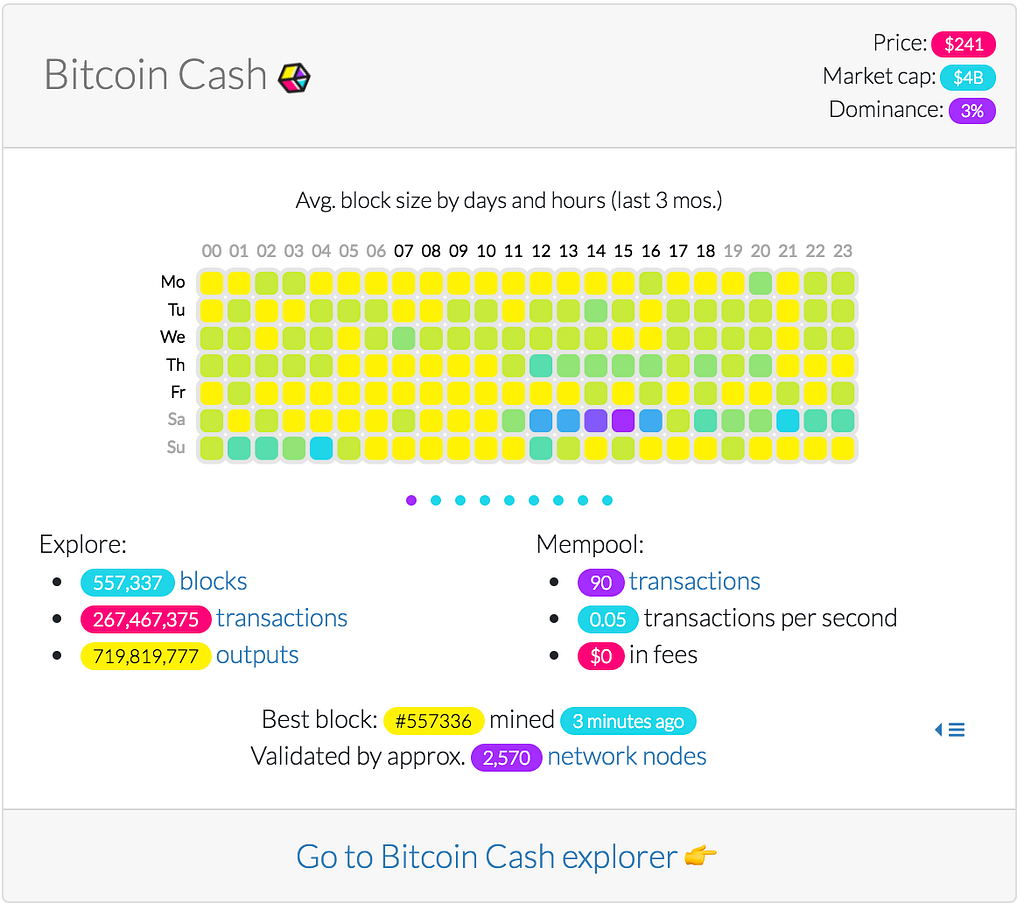Open the network nodes link
Screen dimensions: 1024x908
[x=627, y=757]
